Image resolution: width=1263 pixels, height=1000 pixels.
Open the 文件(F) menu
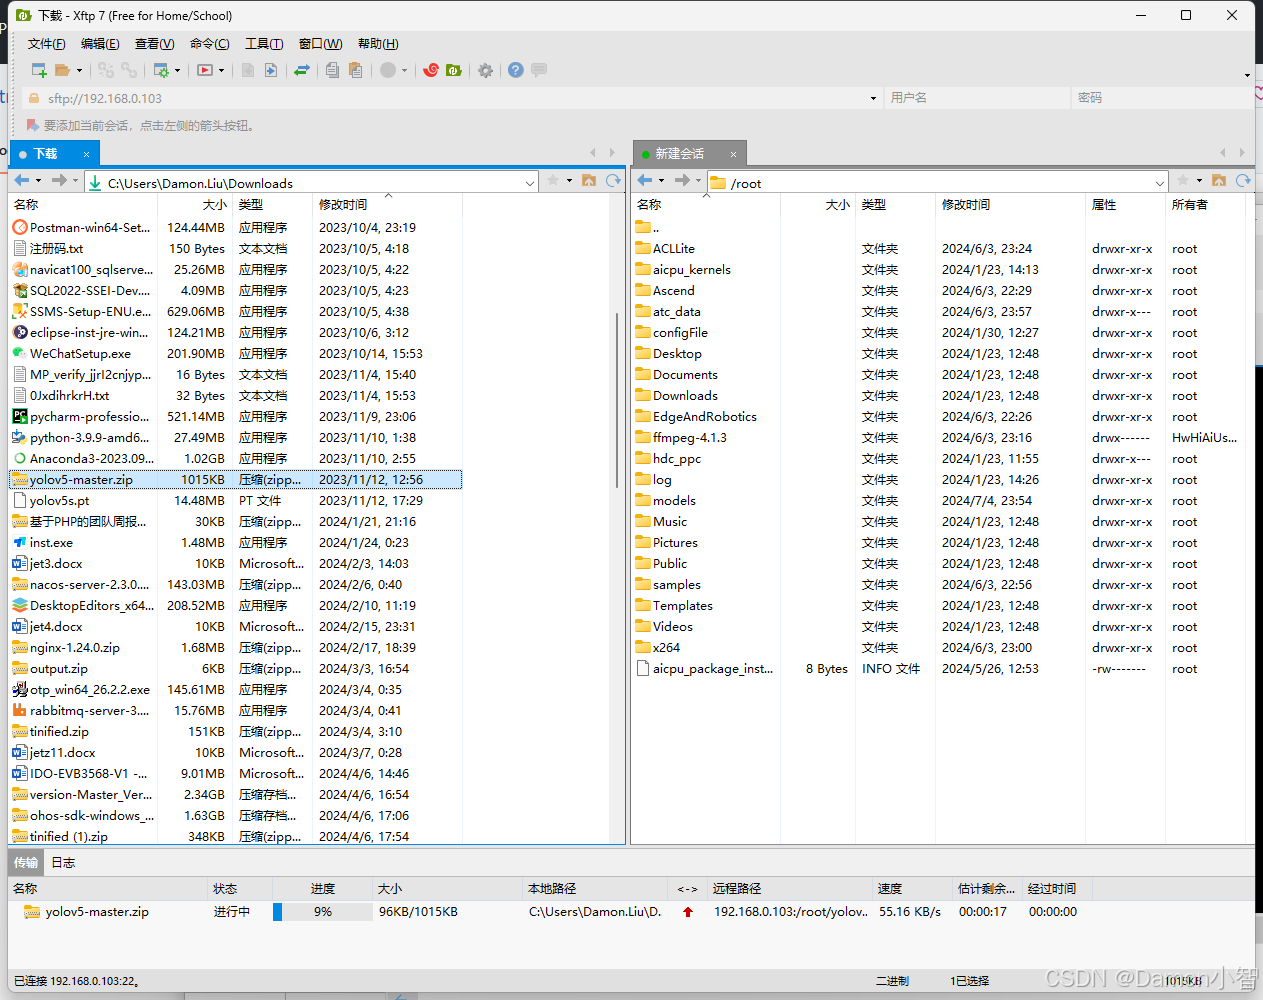point(47,44)
